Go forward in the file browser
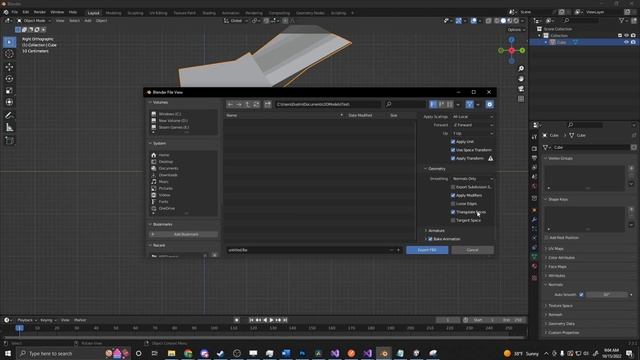640x360 pixels. tap(239, 104)
